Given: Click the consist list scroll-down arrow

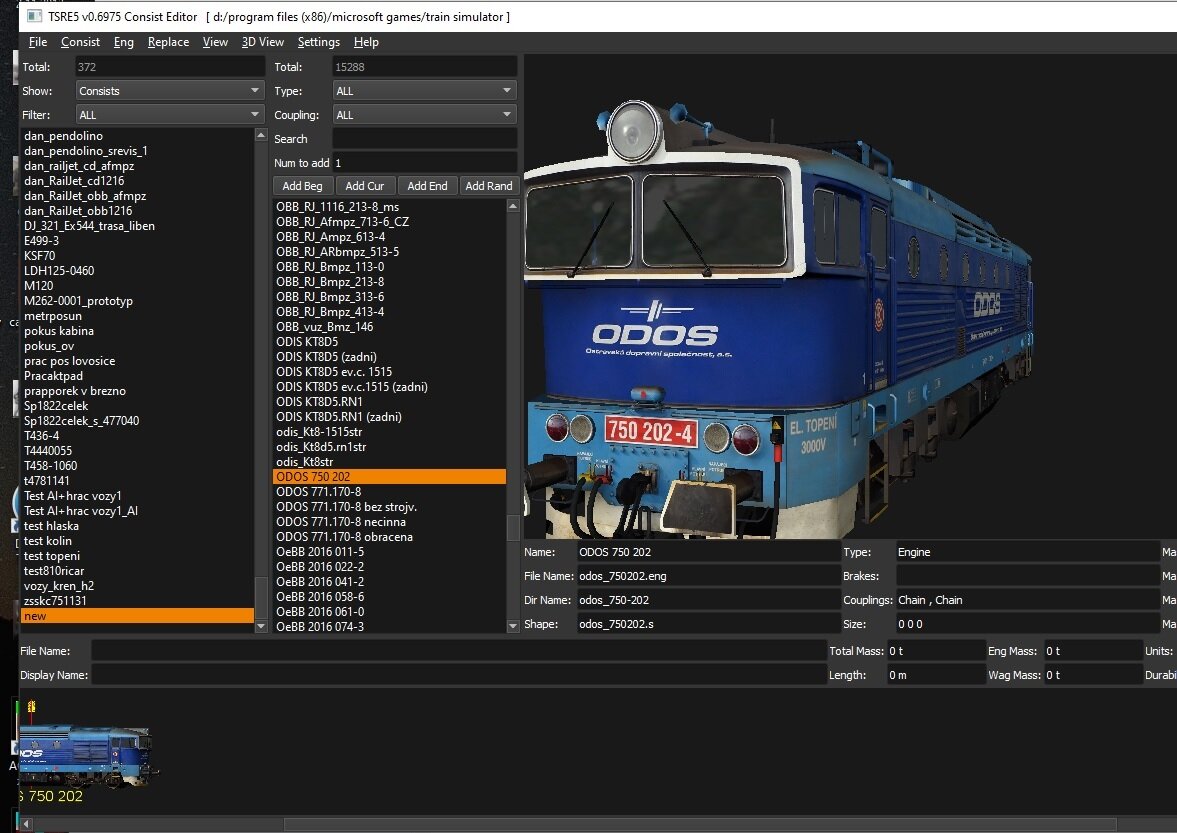Looking at the screenshot, I should pos(261,626).
